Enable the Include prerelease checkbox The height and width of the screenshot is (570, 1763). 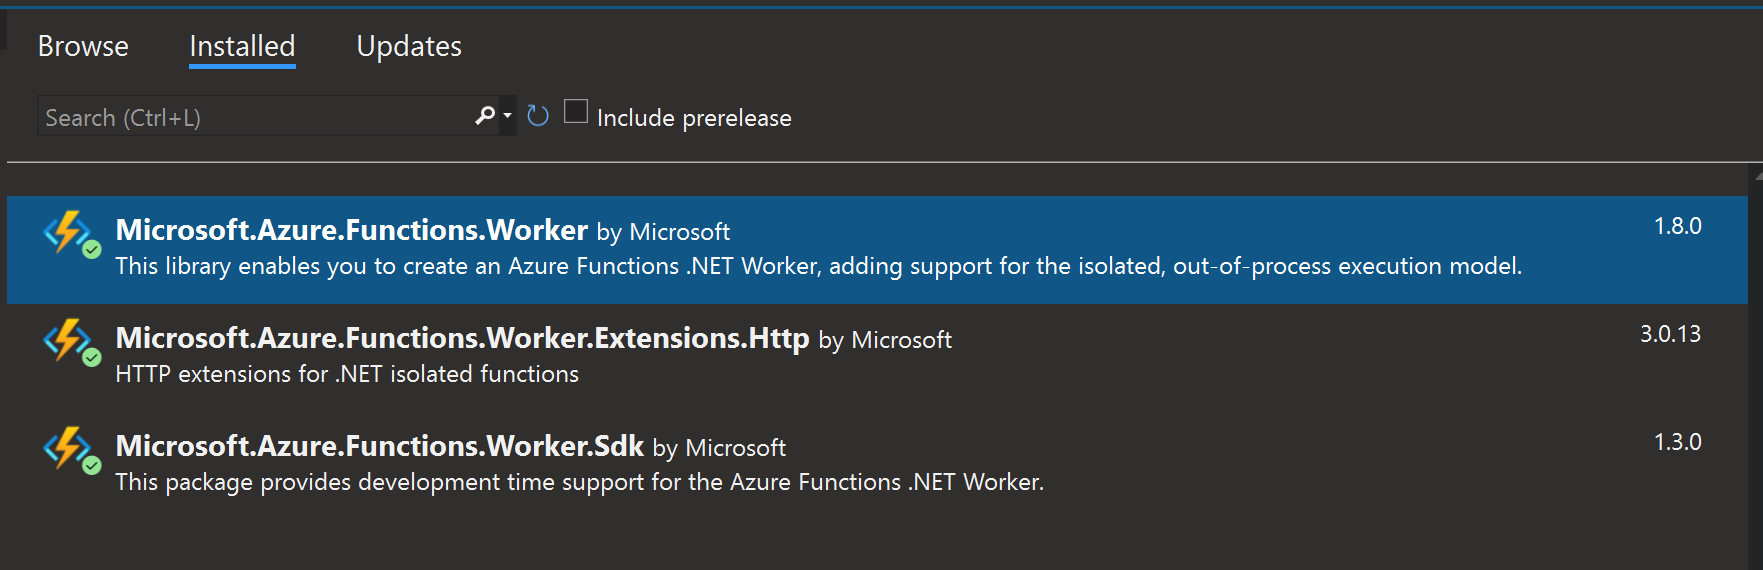pos(576,111)
